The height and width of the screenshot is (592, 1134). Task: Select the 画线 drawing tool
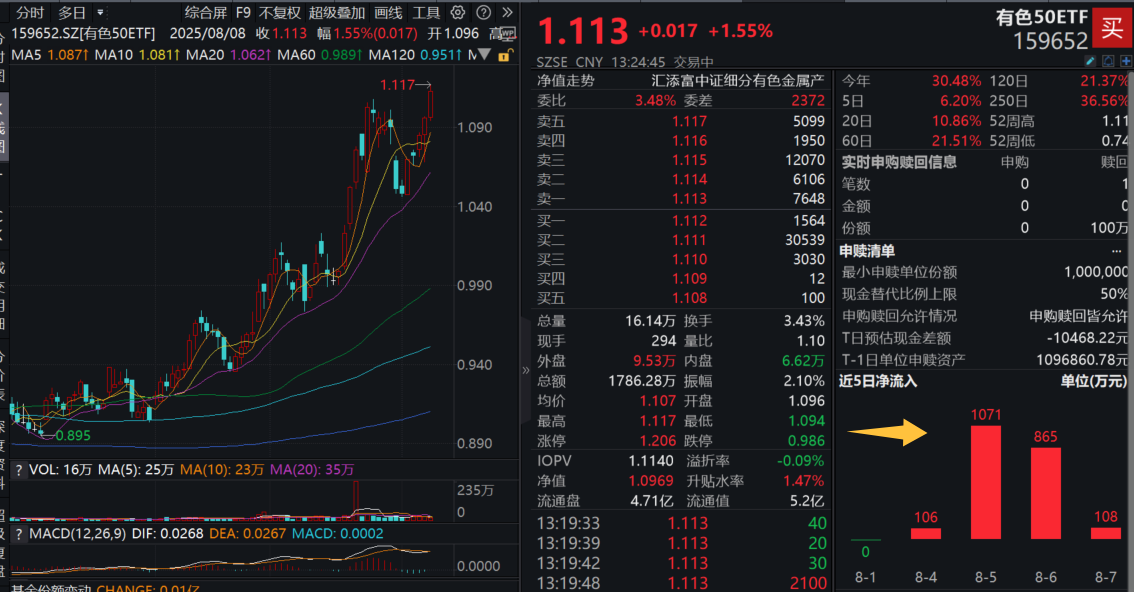[387, 13]
